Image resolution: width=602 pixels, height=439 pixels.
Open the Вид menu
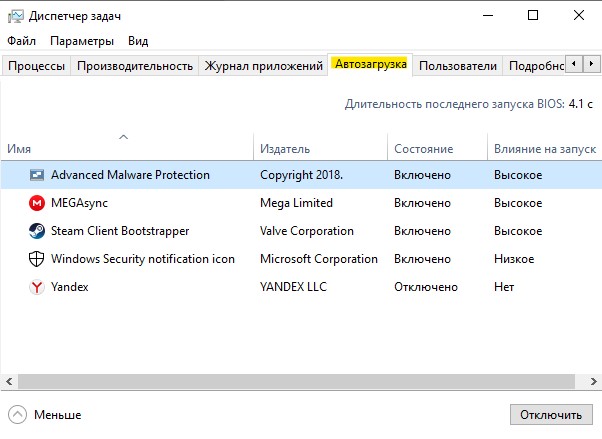pyautogui.click(x=138, y=41)
